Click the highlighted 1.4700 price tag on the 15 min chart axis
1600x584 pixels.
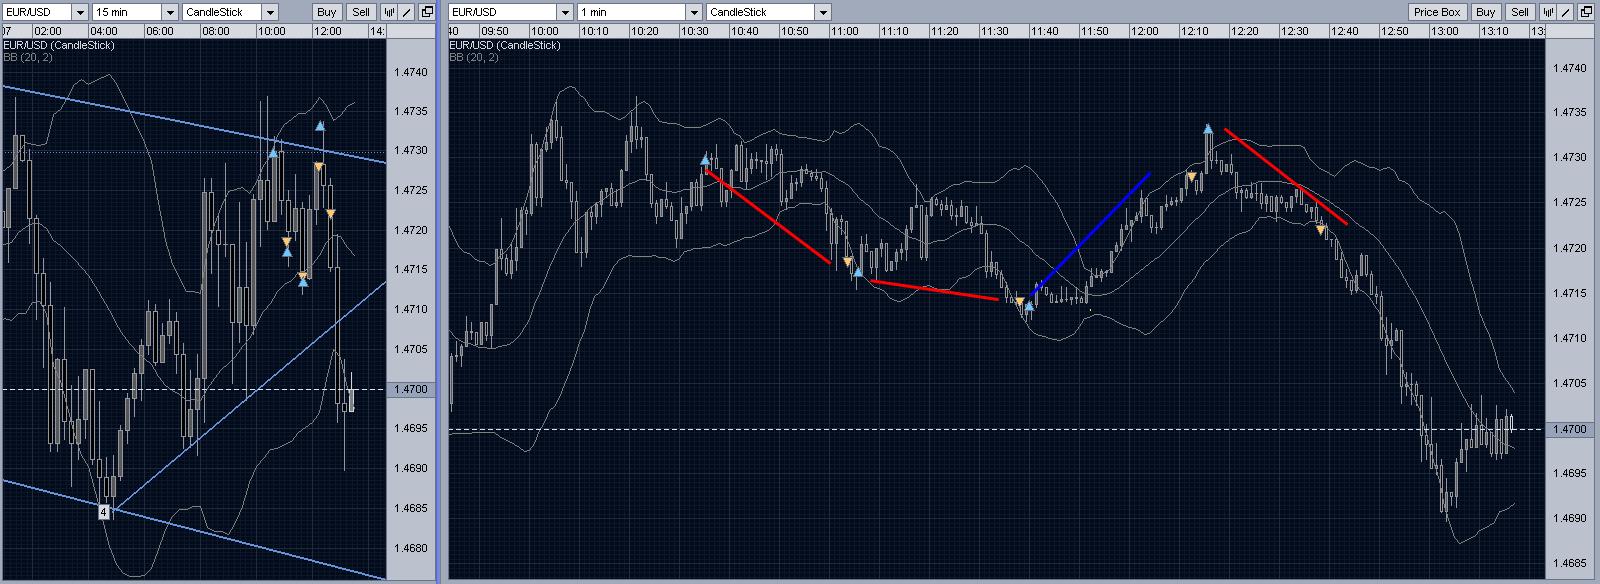click(x=410, y=389)
